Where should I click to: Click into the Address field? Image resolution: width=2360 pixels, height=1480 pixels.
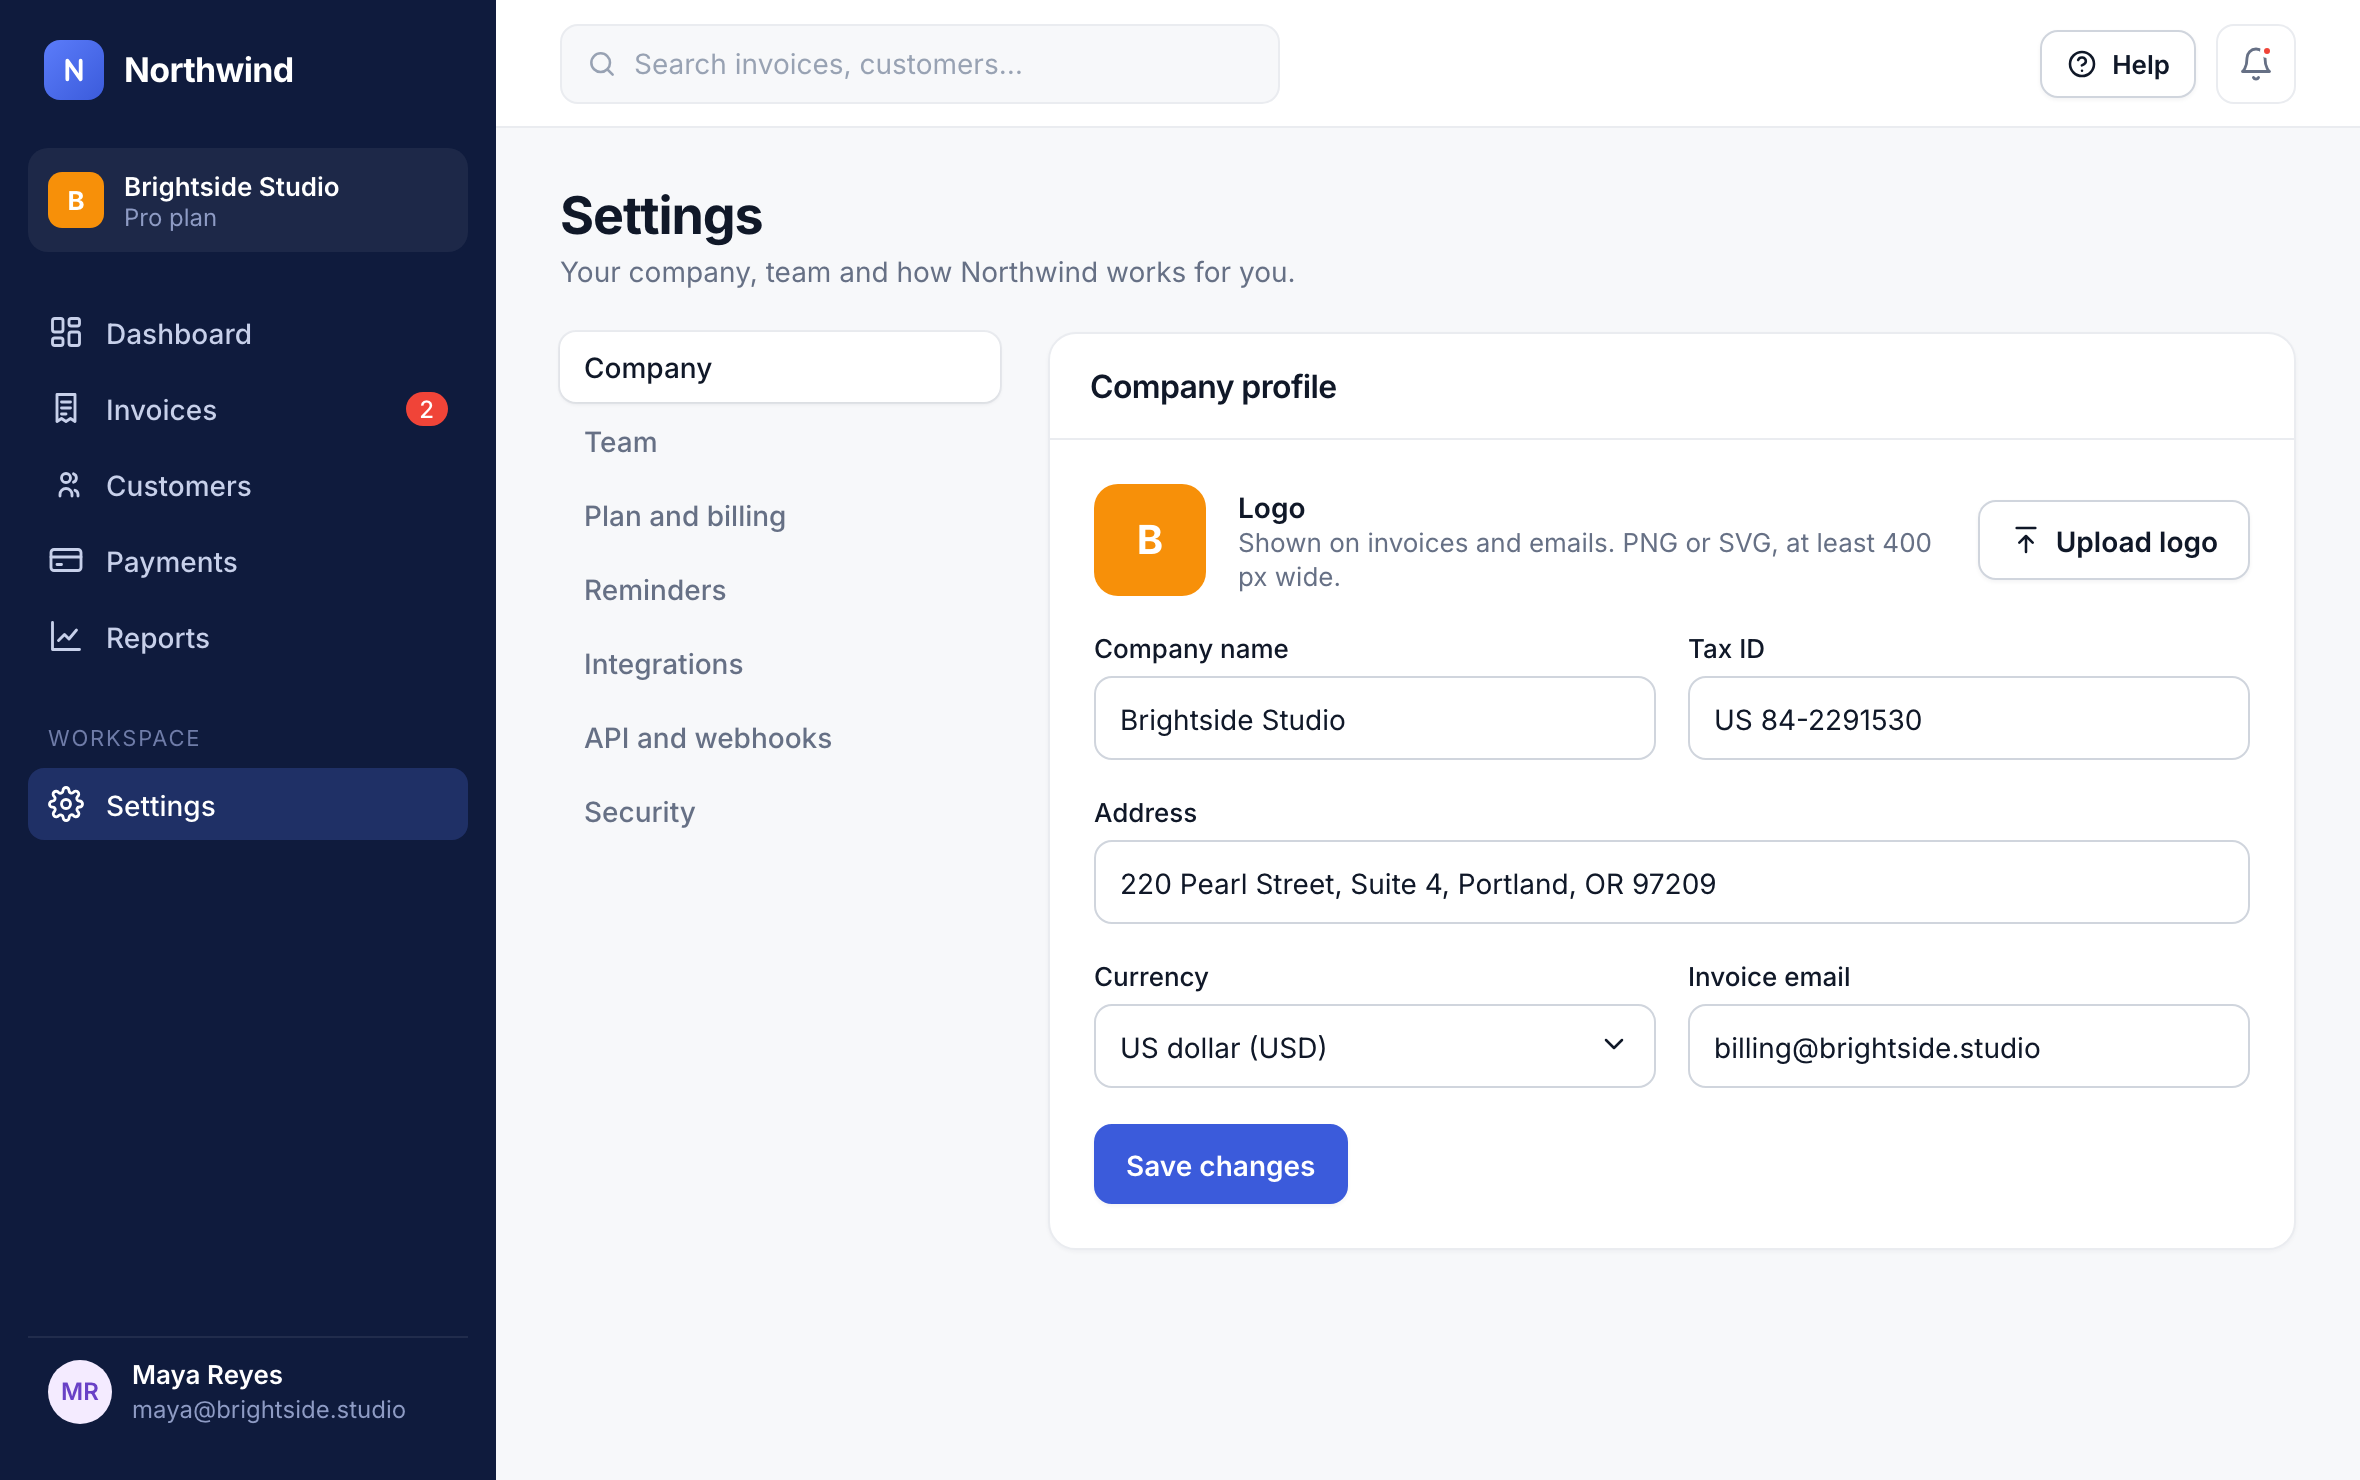click(1671, 882)
